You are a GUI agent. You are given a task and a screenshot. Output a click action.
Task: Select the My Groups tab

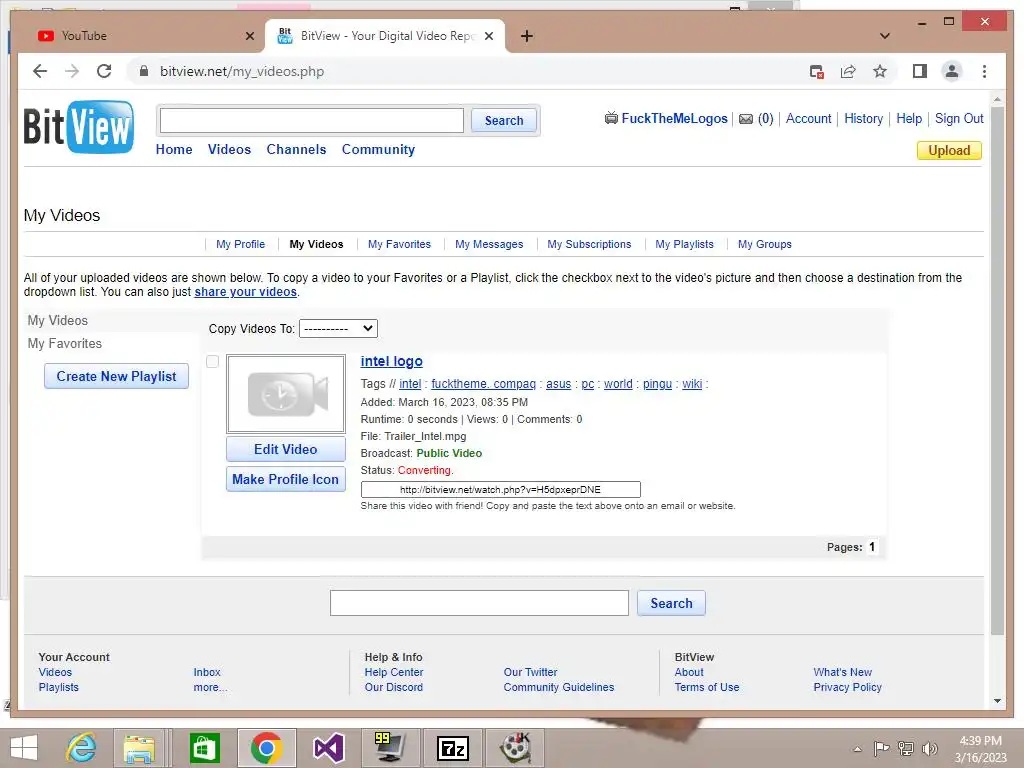pos(765,244)
